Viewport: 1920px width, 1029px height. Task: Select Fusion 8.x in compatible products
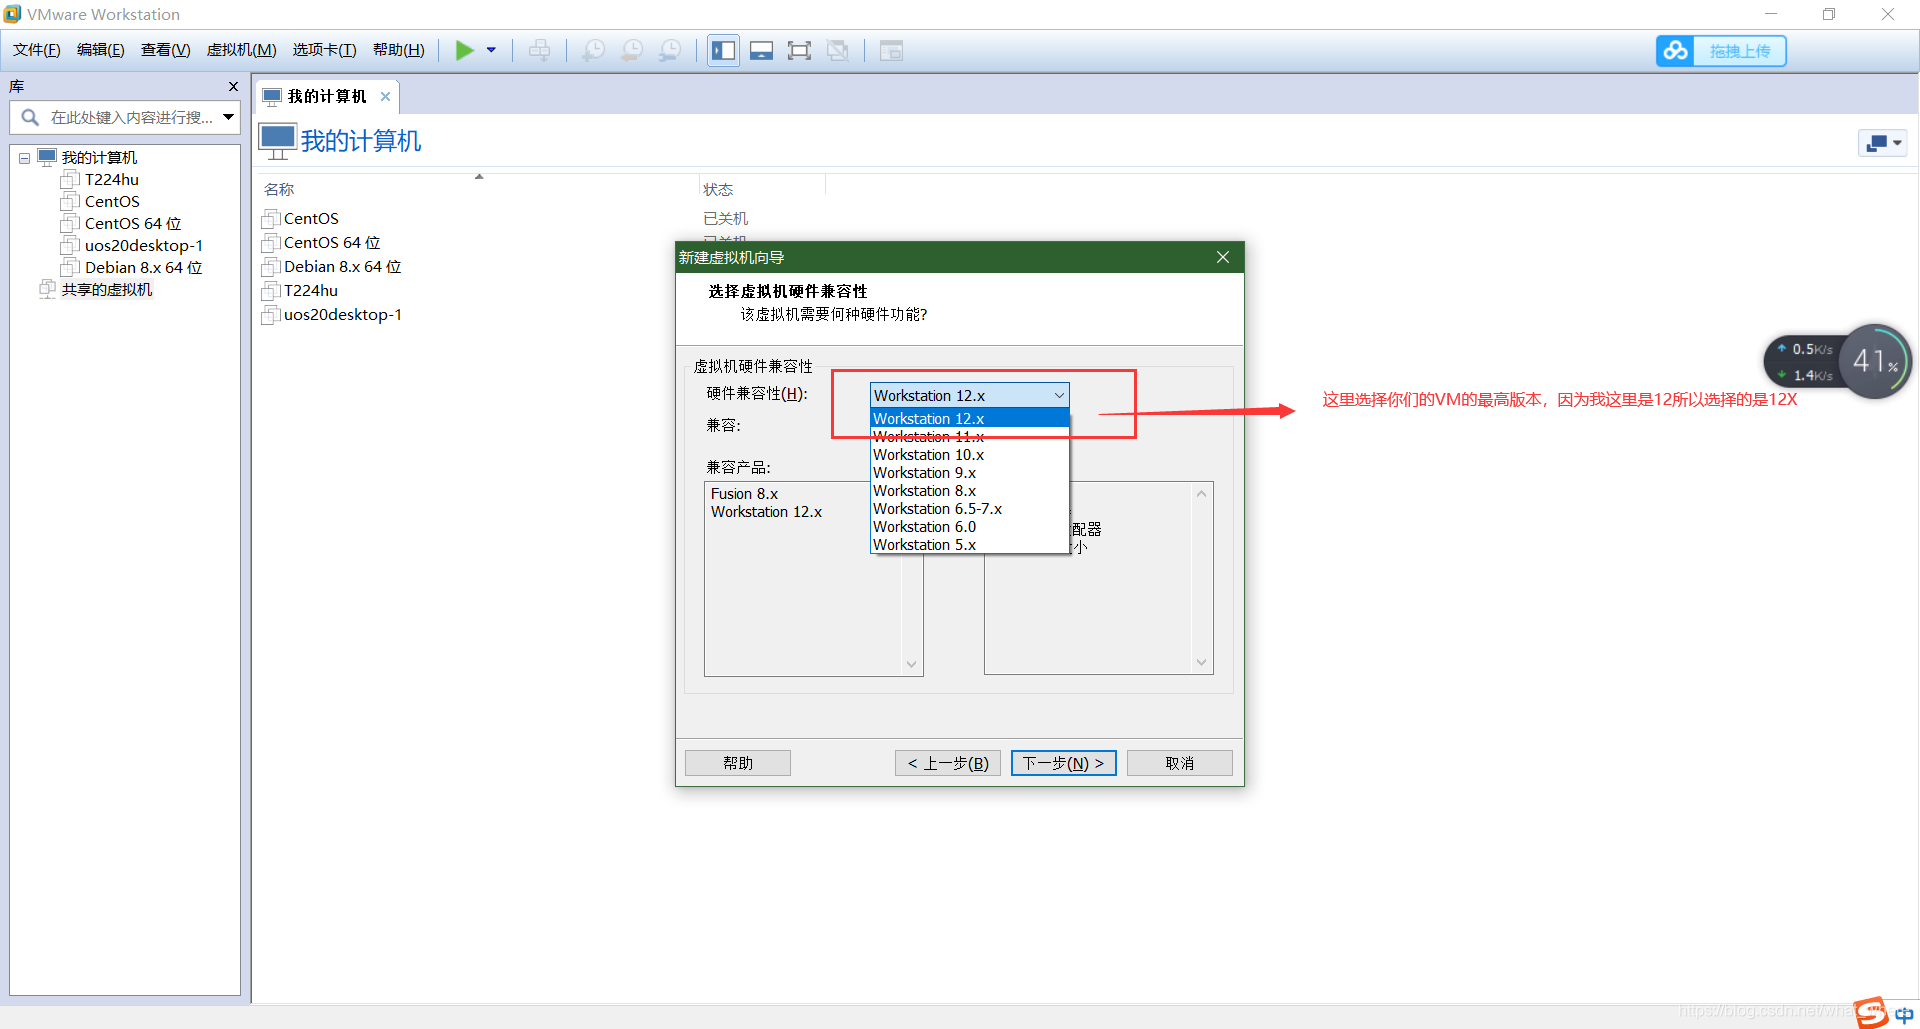[744, 494]
